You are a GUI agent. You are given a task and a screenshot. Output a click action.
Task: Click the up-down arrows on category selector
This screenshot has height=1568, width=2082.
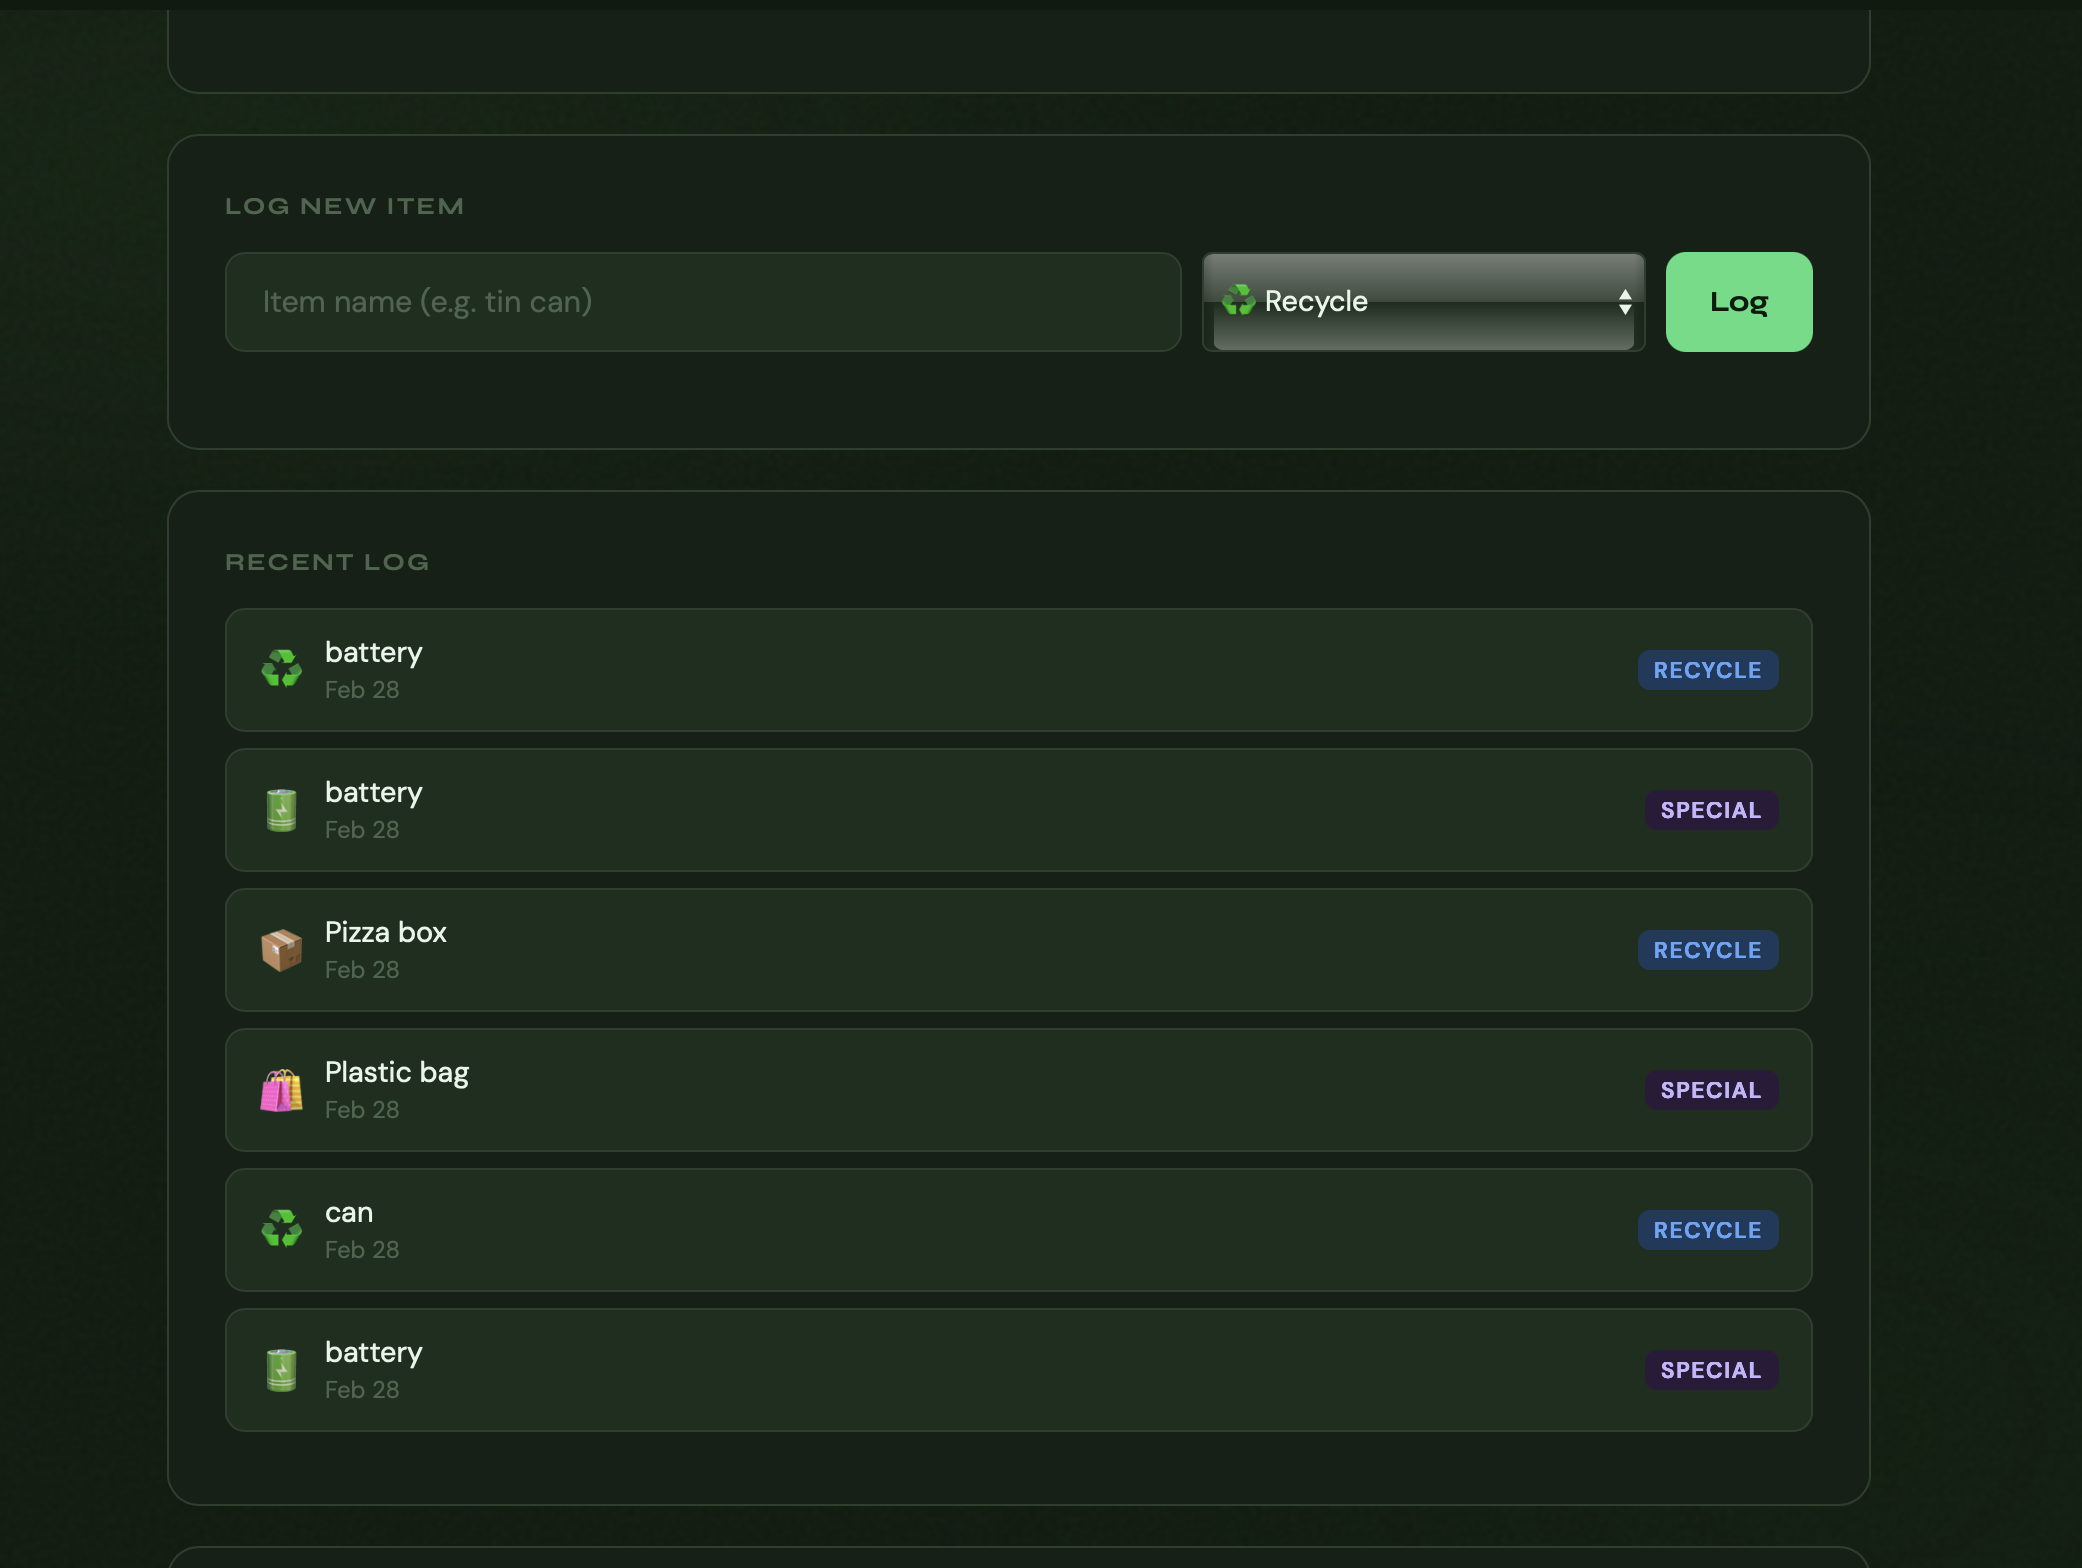click(x=1624, y=302)
